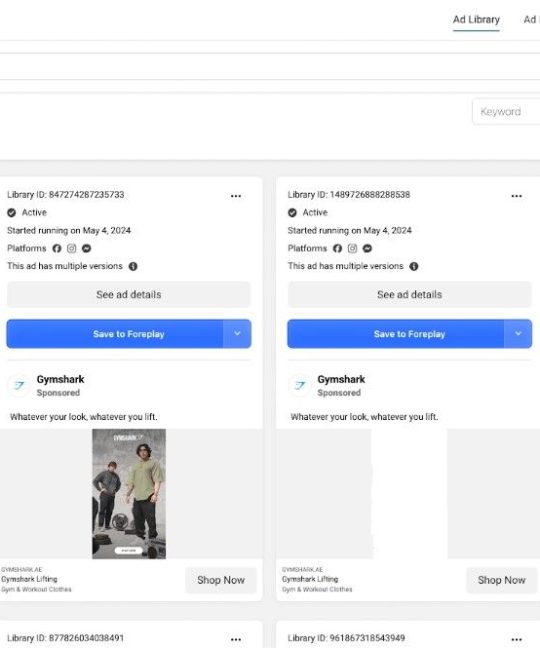Viewport: 540px width, 648px height.
Task: Click start date text in ad 1489726888288538
Action: tap(350, 231)
